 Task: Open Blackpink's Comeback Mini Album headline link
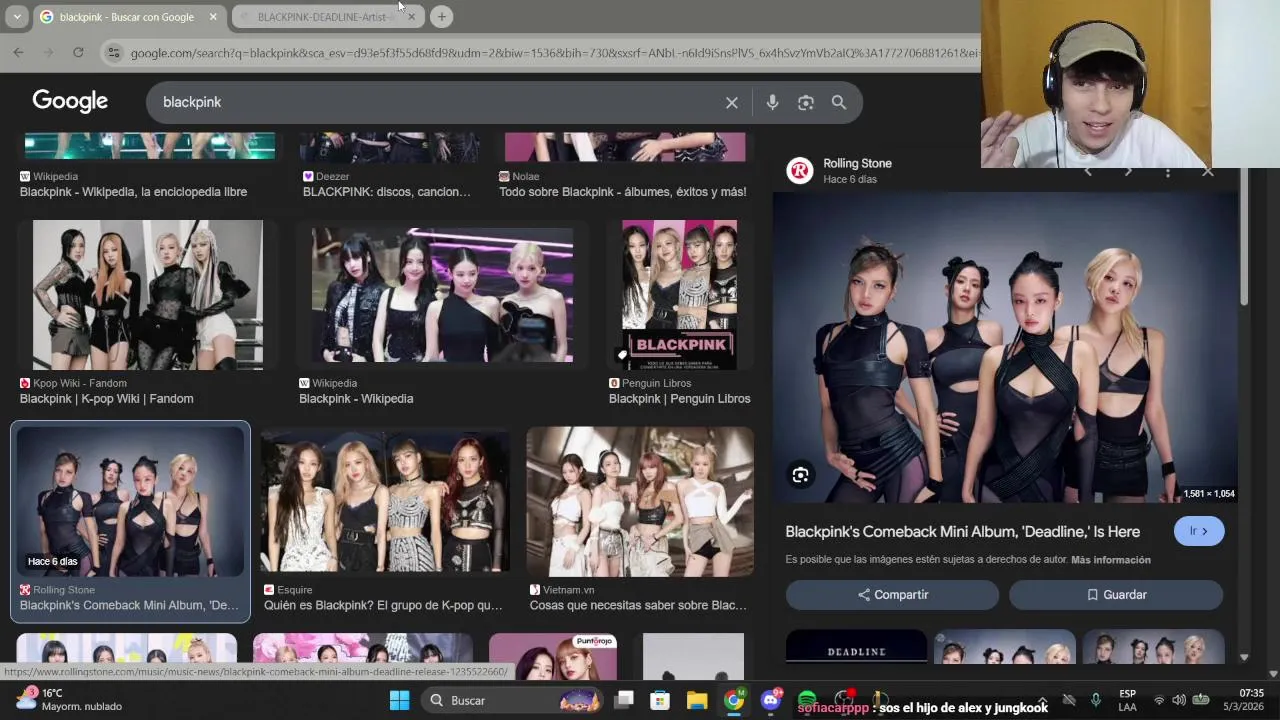pos(962,532)
